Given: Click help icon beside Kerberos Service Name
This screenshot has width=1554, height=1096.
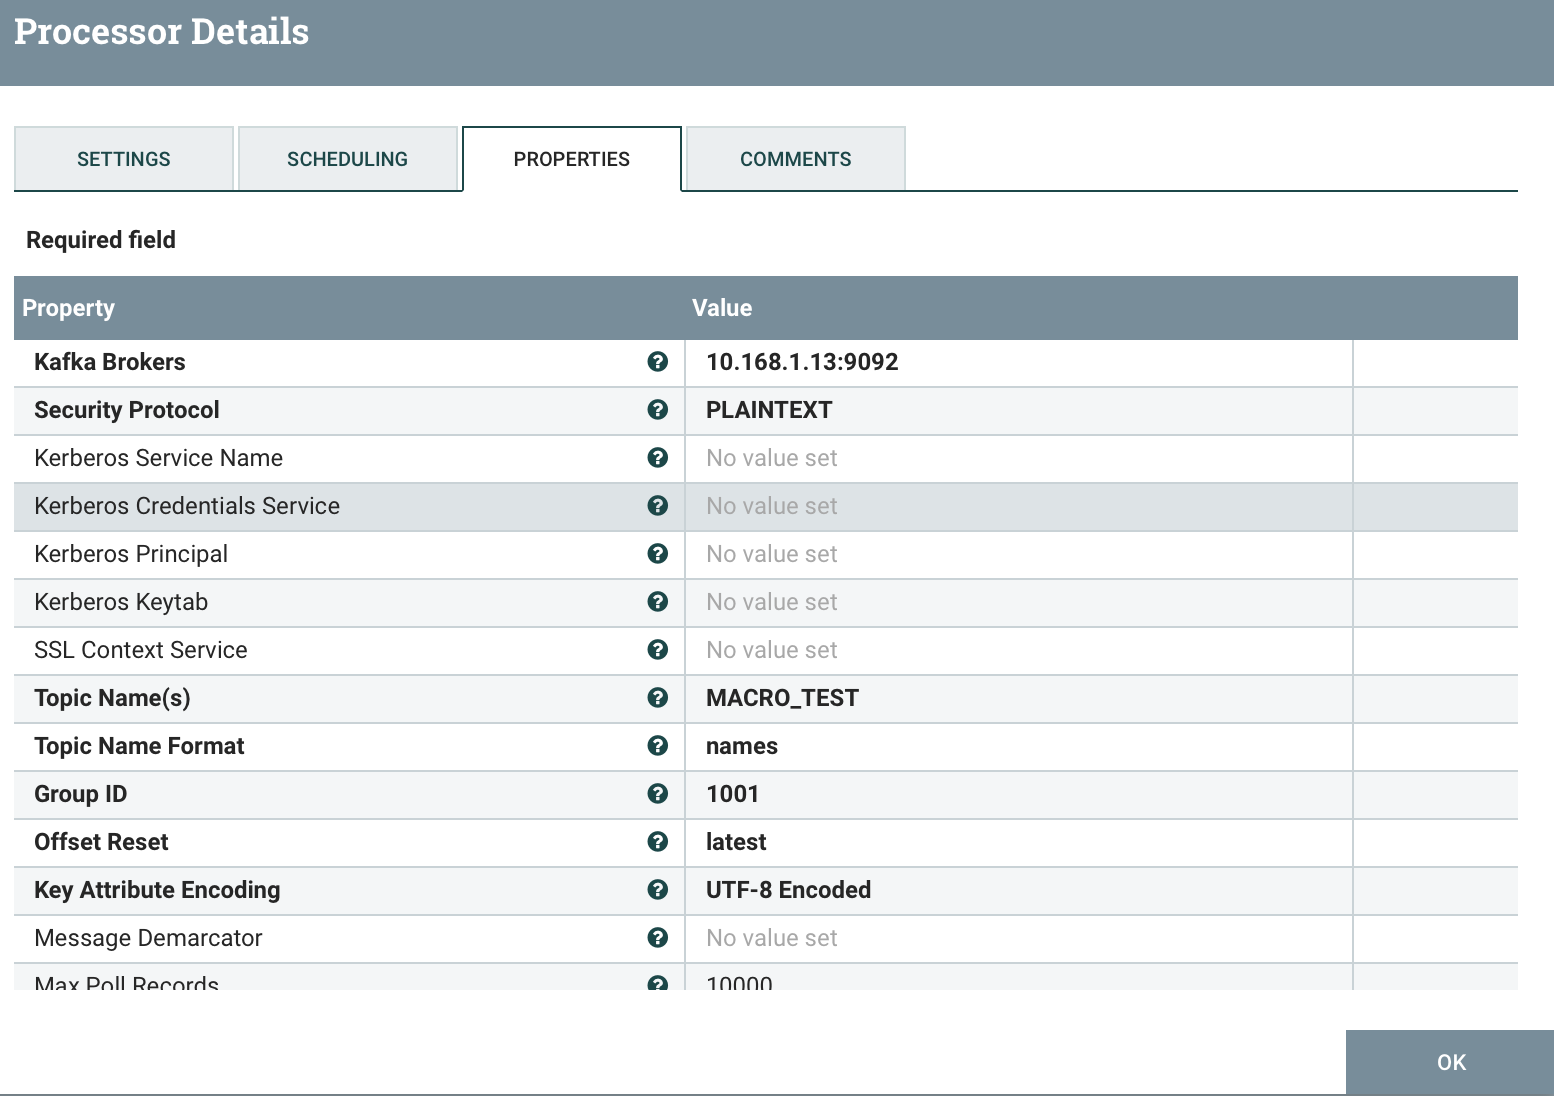Looking at the screenshot, I should [657, 458].
